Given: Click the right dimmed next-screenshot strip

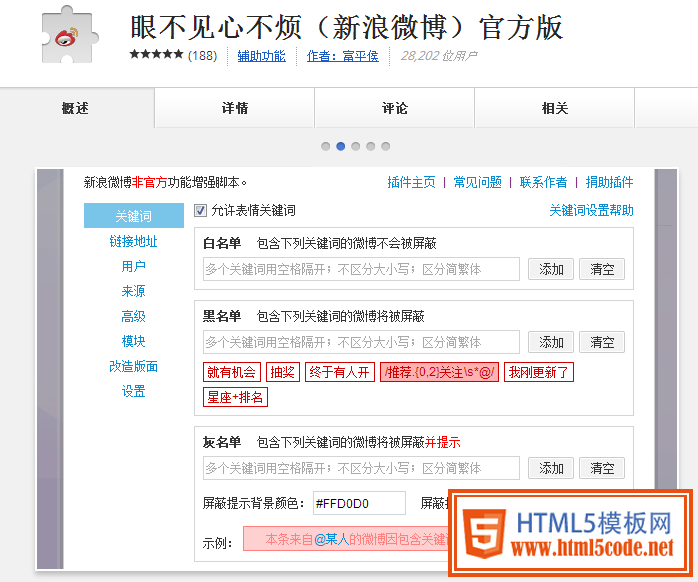Looking at the screenshot, I should 666,329.
